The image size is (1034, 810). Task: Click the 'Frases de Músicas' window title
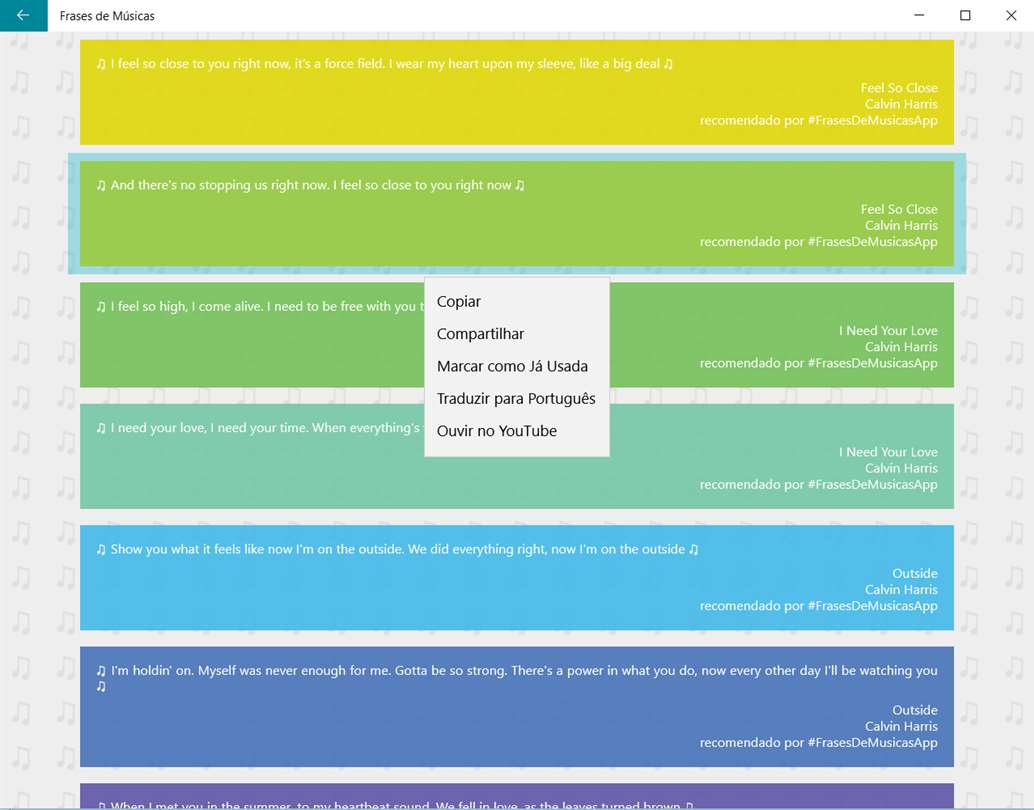pos(107,16)
